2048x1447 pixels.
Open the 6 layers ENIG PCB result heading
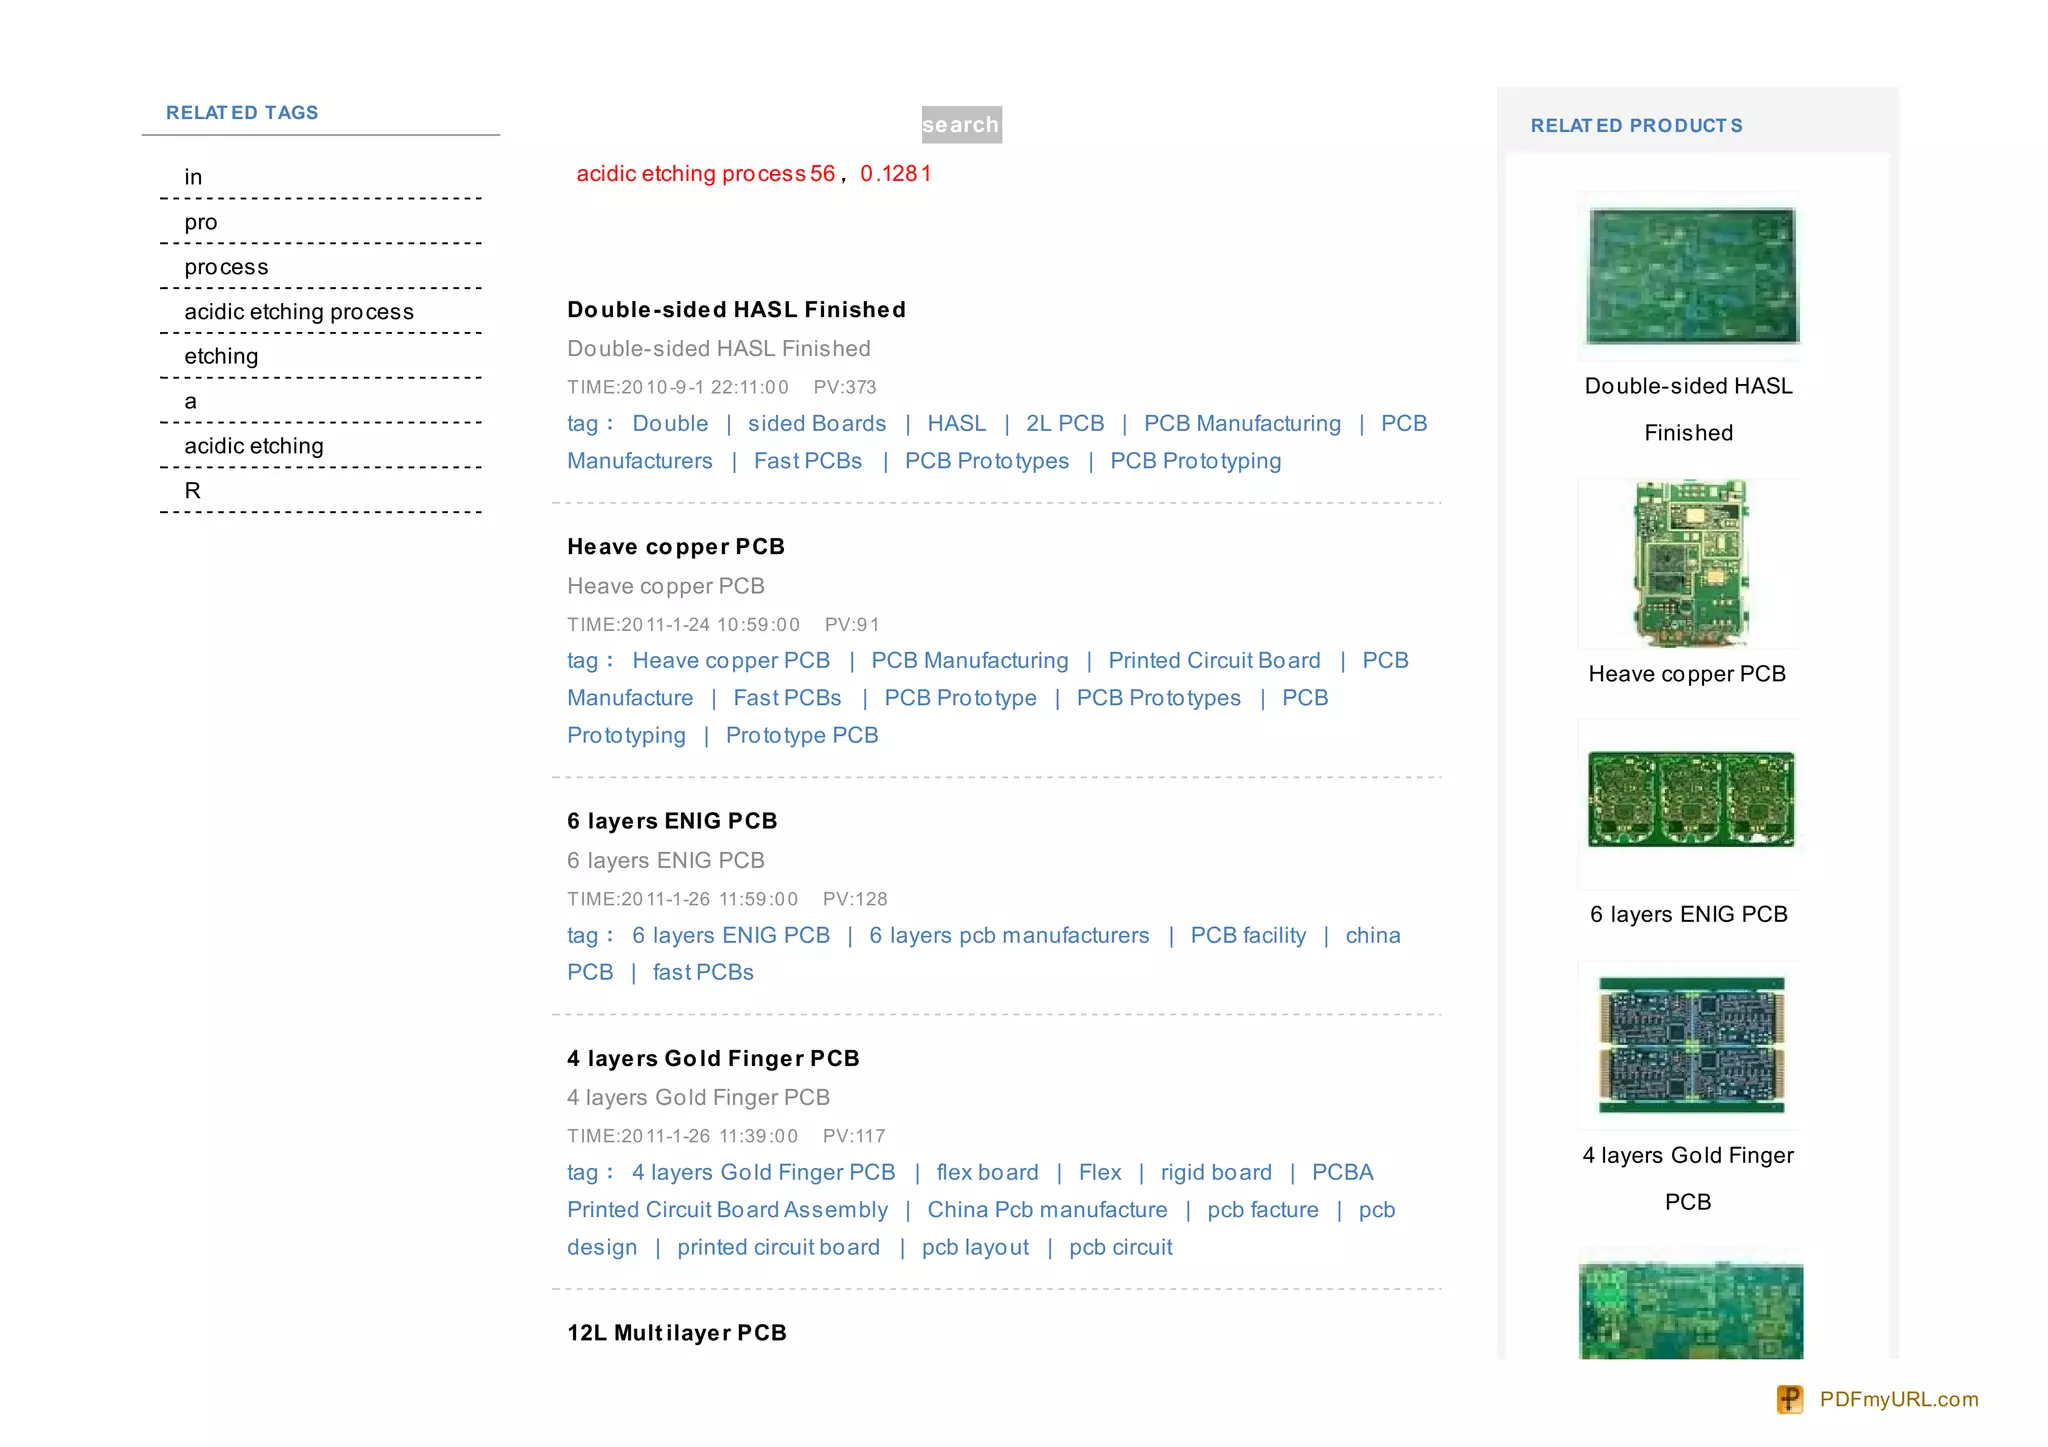[x=672, y=821]
